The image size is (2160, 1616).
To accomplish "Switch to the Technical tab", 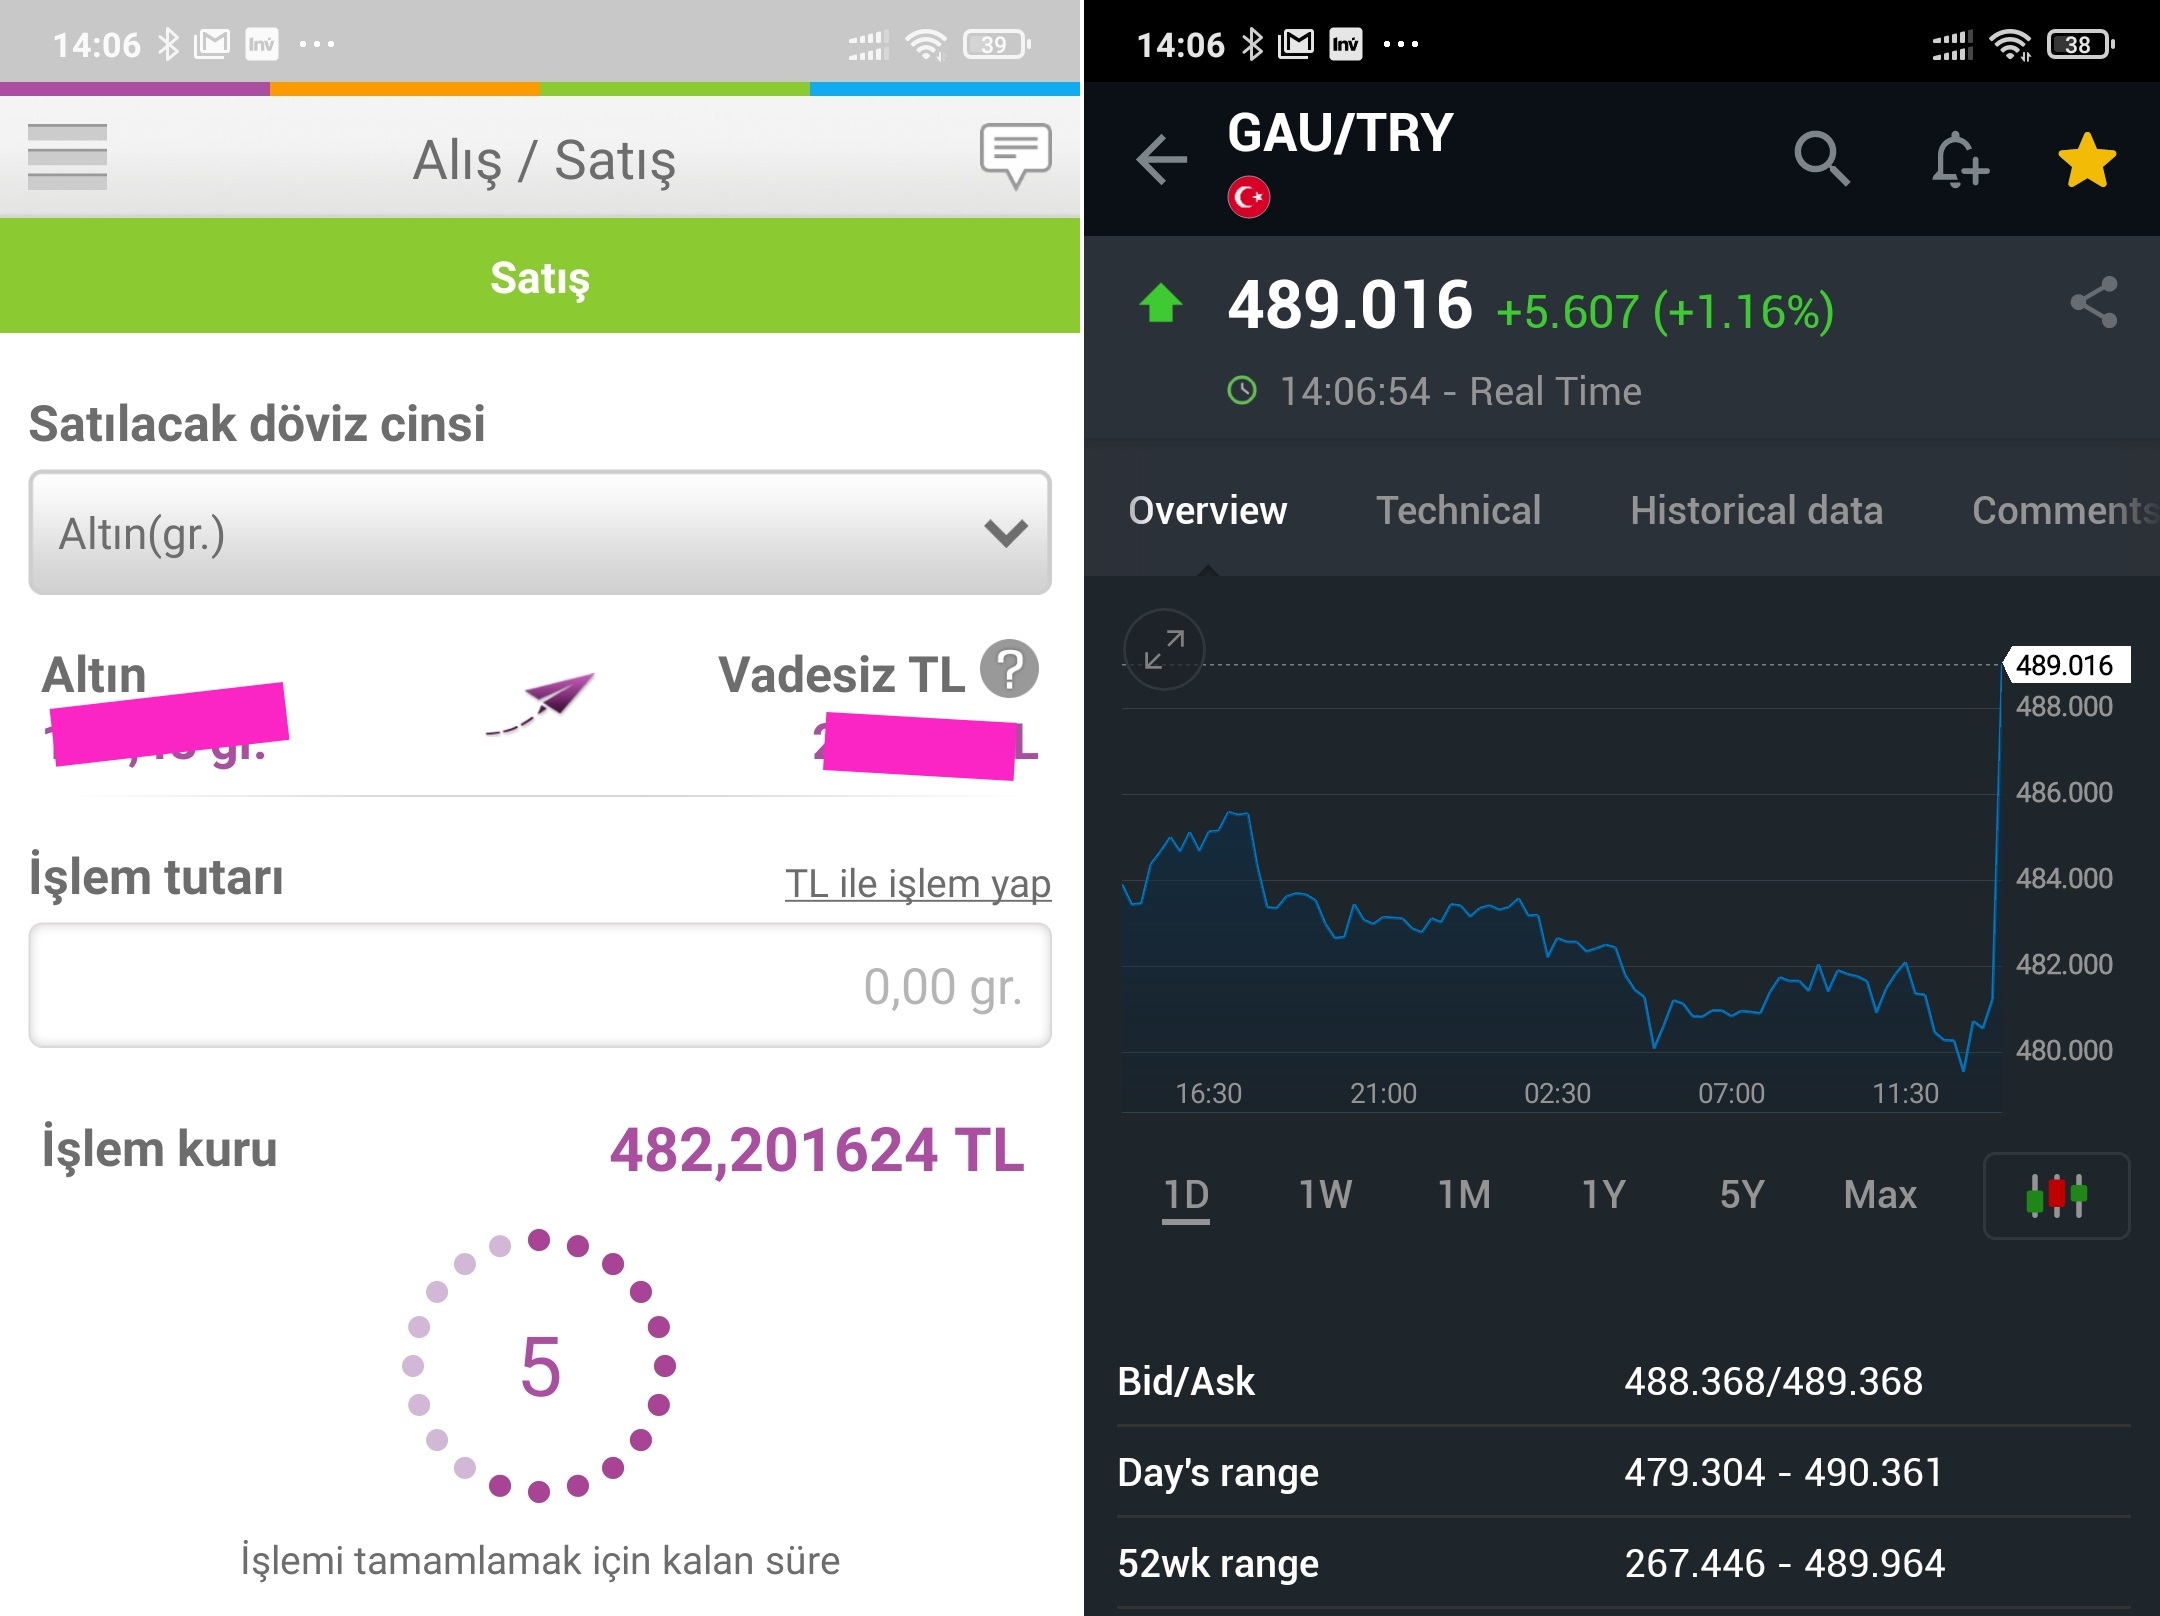I will coord(1458,510).
